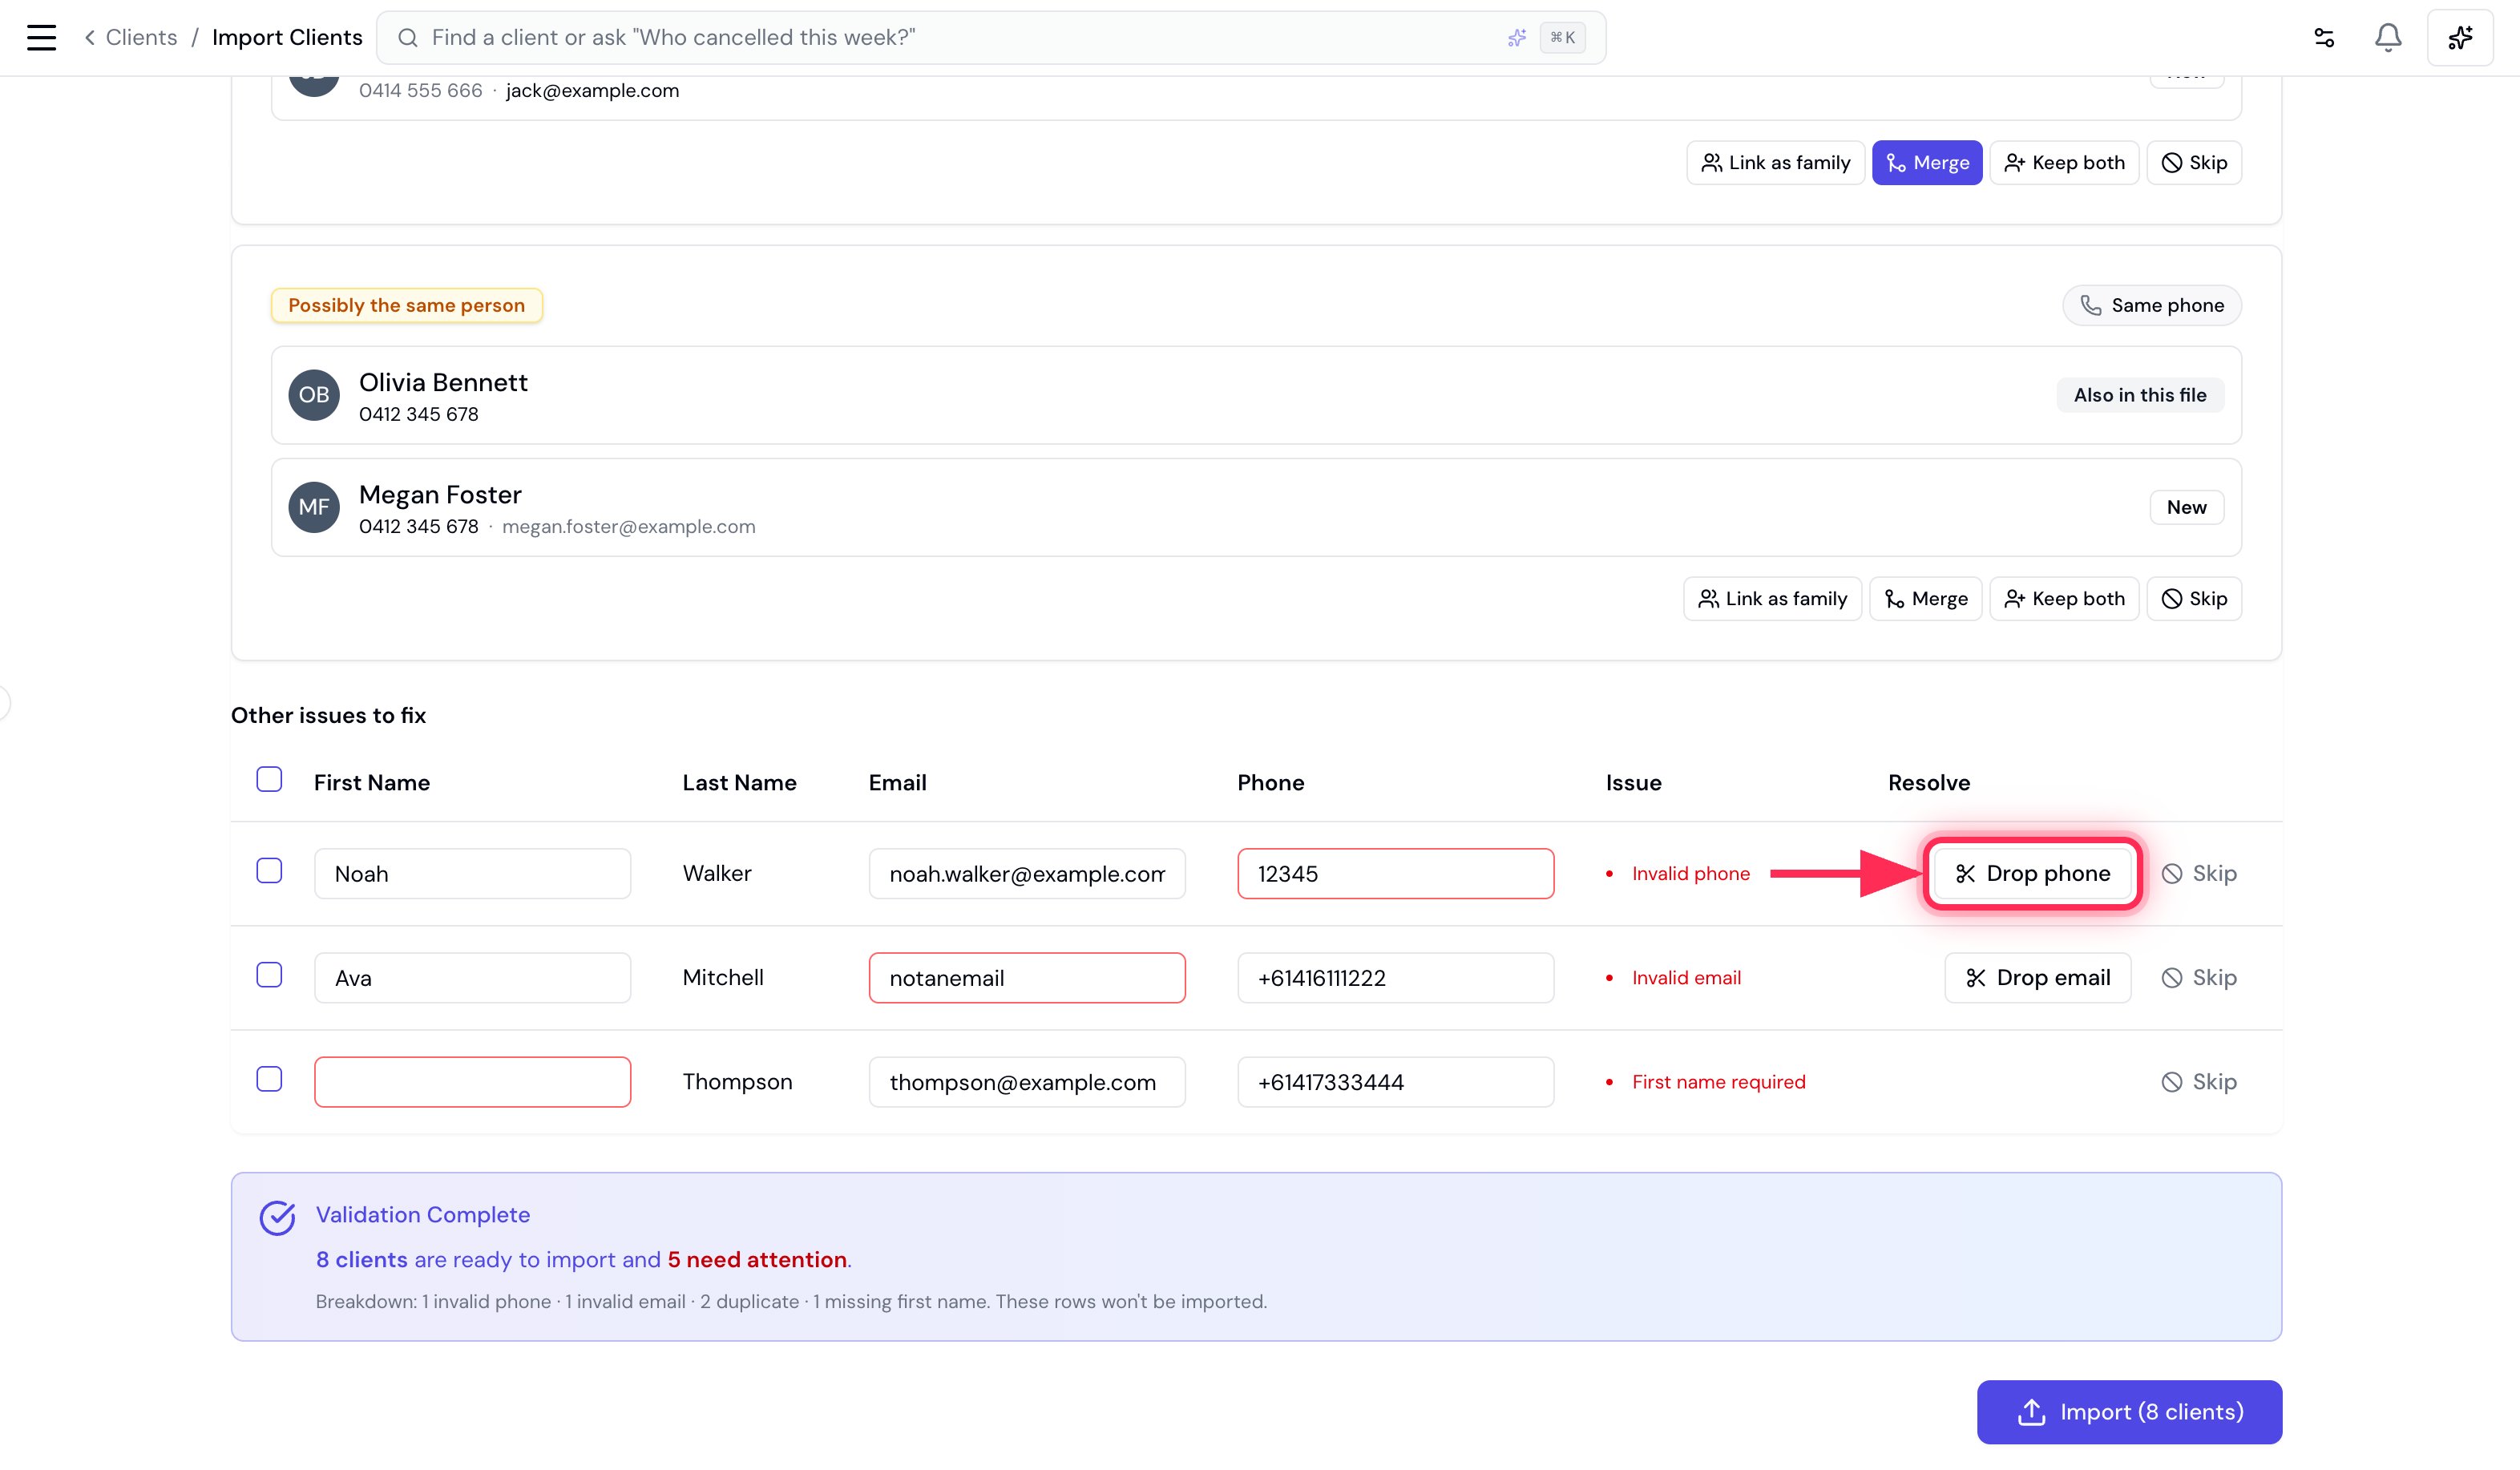The width and height of the screenshot is (2520, 1470).
Task: Edit the first name field containing Ava
Action: 472,978
